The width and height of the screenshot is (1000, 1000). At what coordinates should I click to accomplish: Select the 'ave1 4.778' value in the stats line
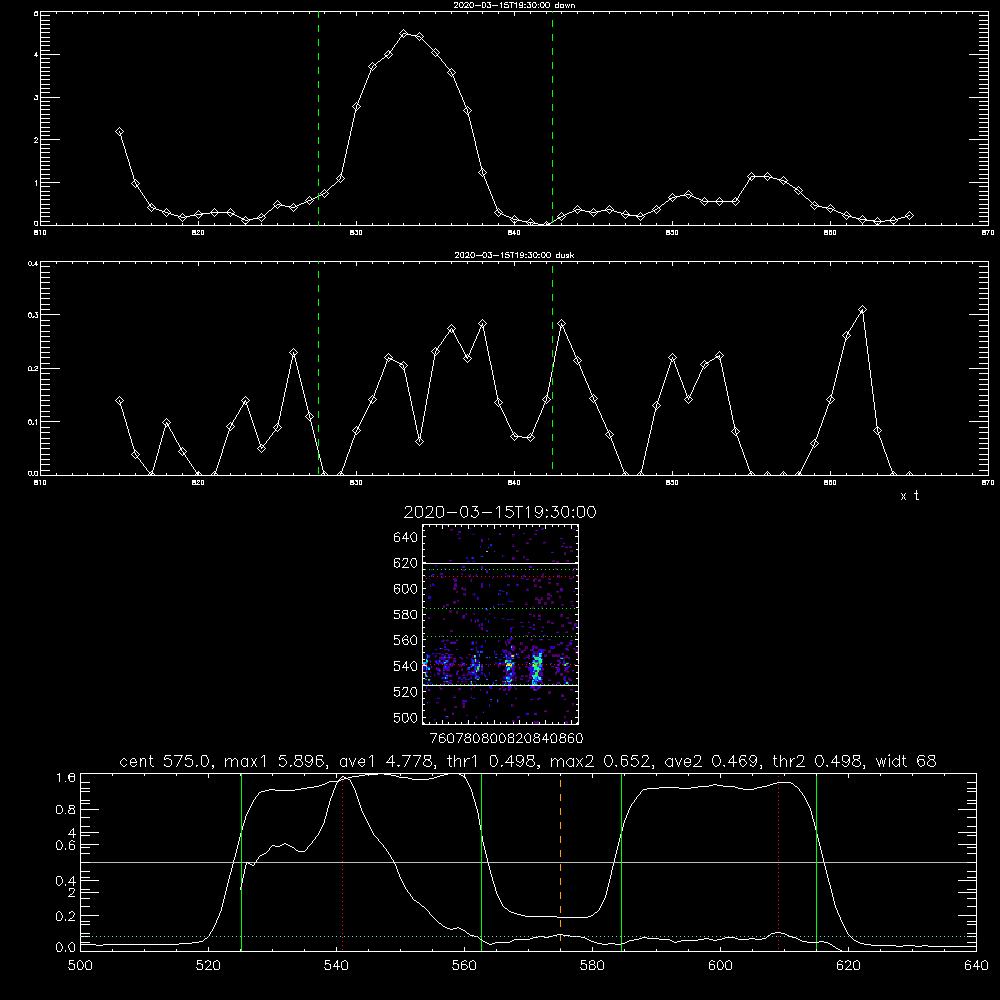(386, 761)
